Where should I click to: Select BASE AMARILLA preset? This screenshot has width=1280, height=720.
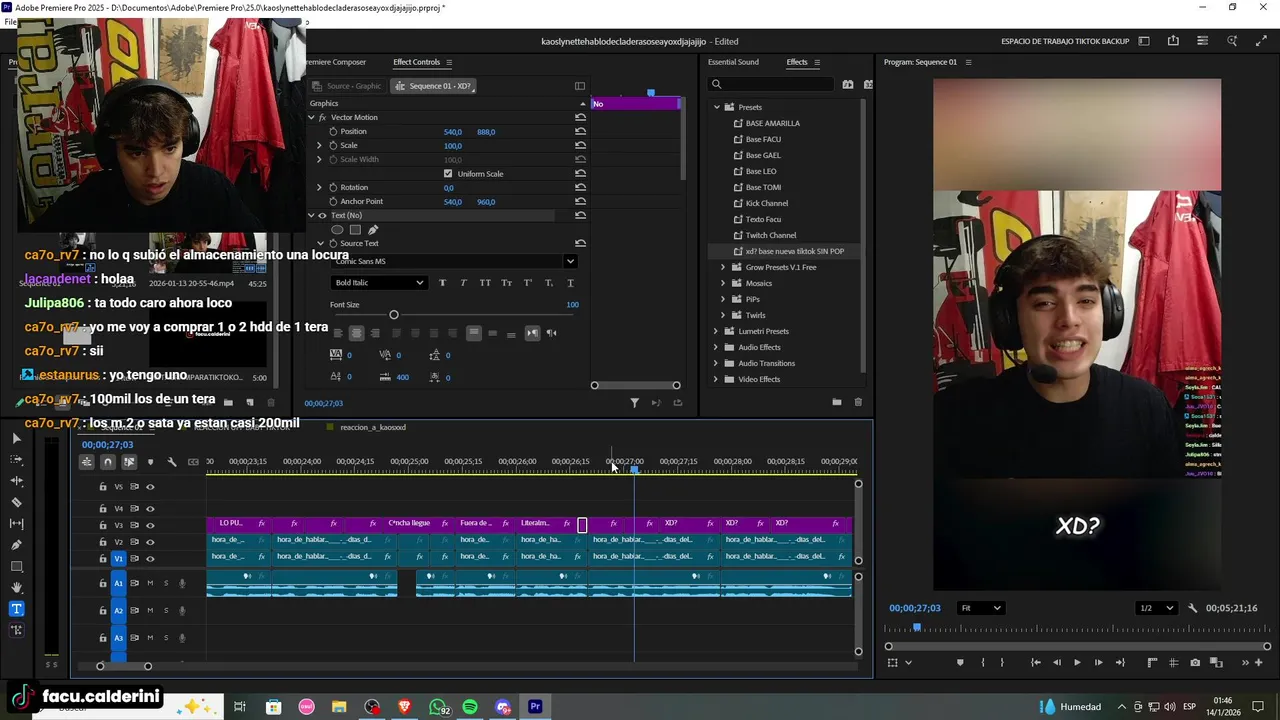click(x=772, y=123)
